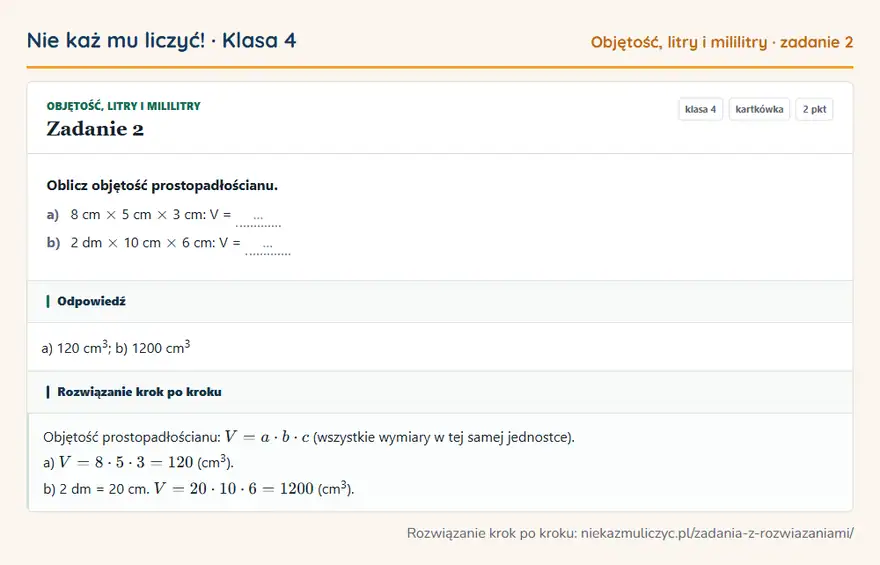This screenshot has width=880, height=565.
Task: Click the answer text 'a) 120 cm³; b) 1200 cm³'
Action: tap(116, 347)
